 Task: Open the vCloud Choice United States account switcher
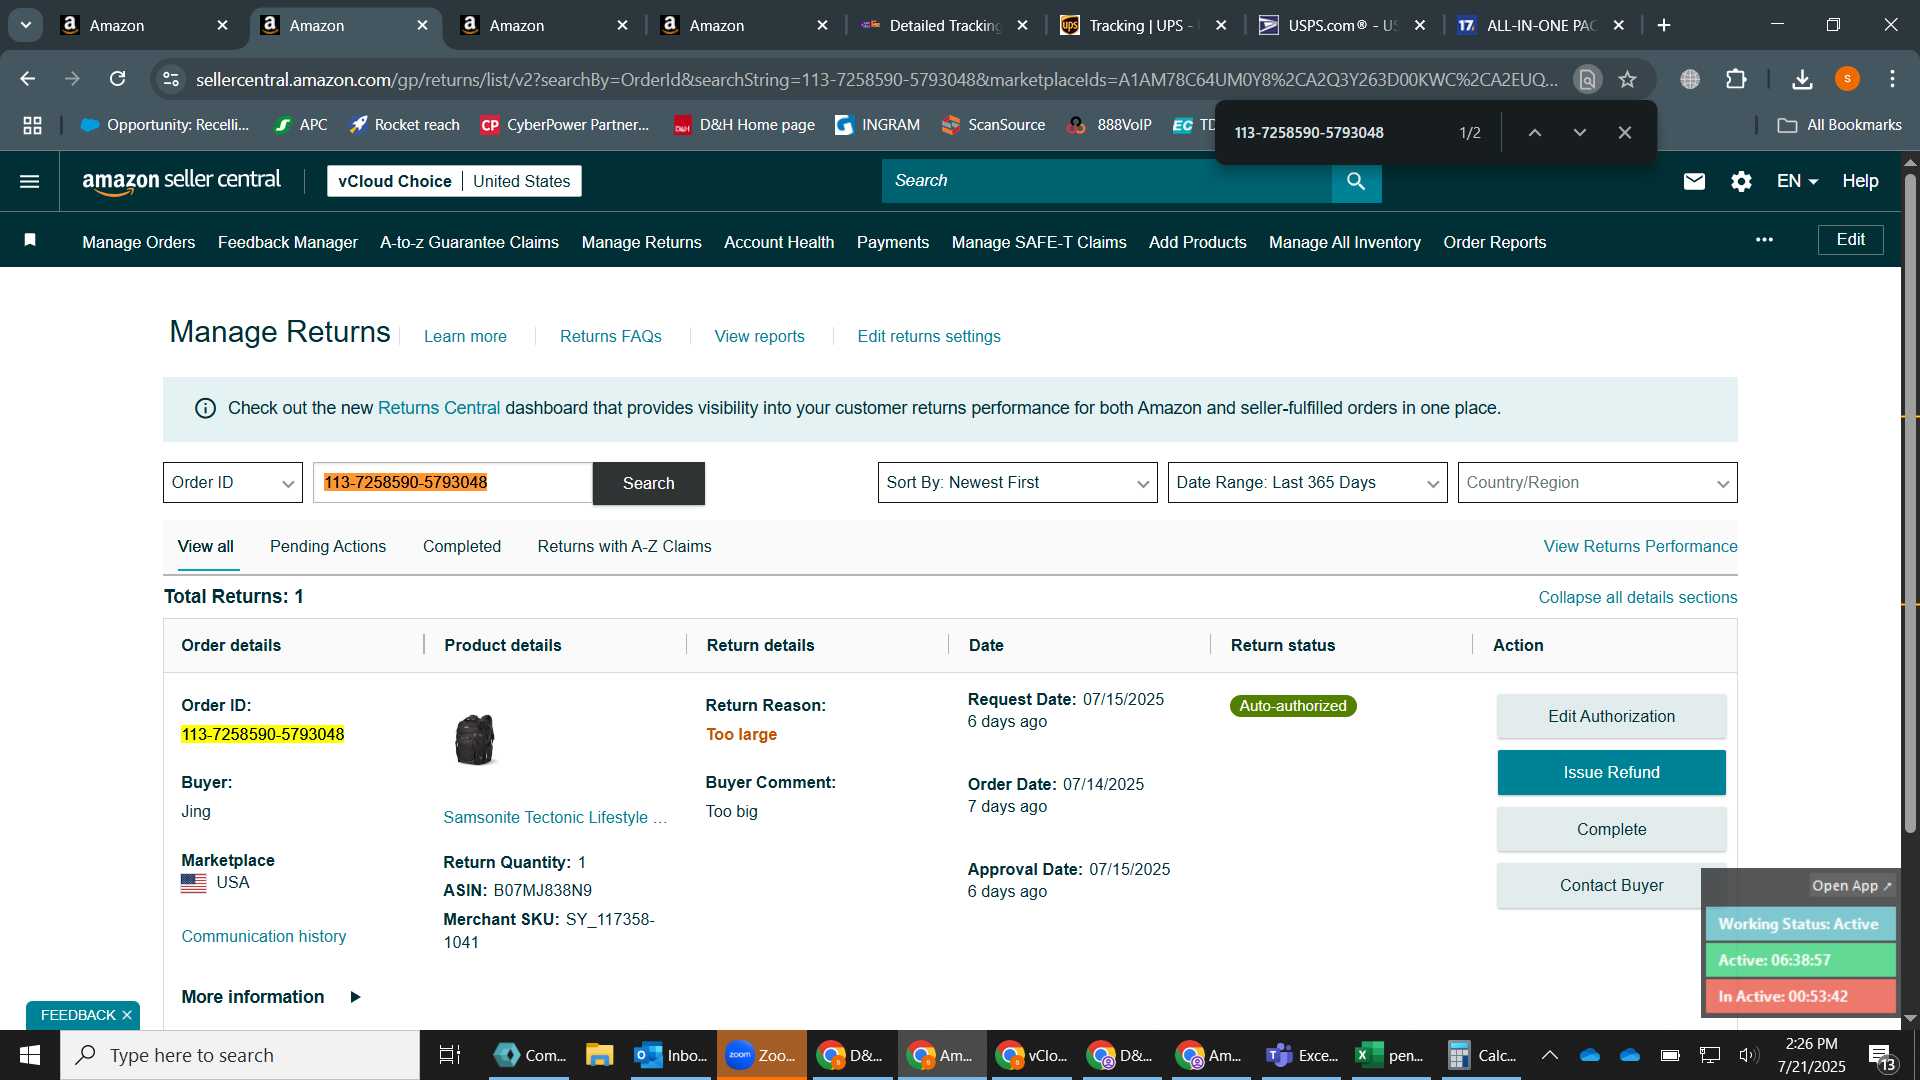454,181
